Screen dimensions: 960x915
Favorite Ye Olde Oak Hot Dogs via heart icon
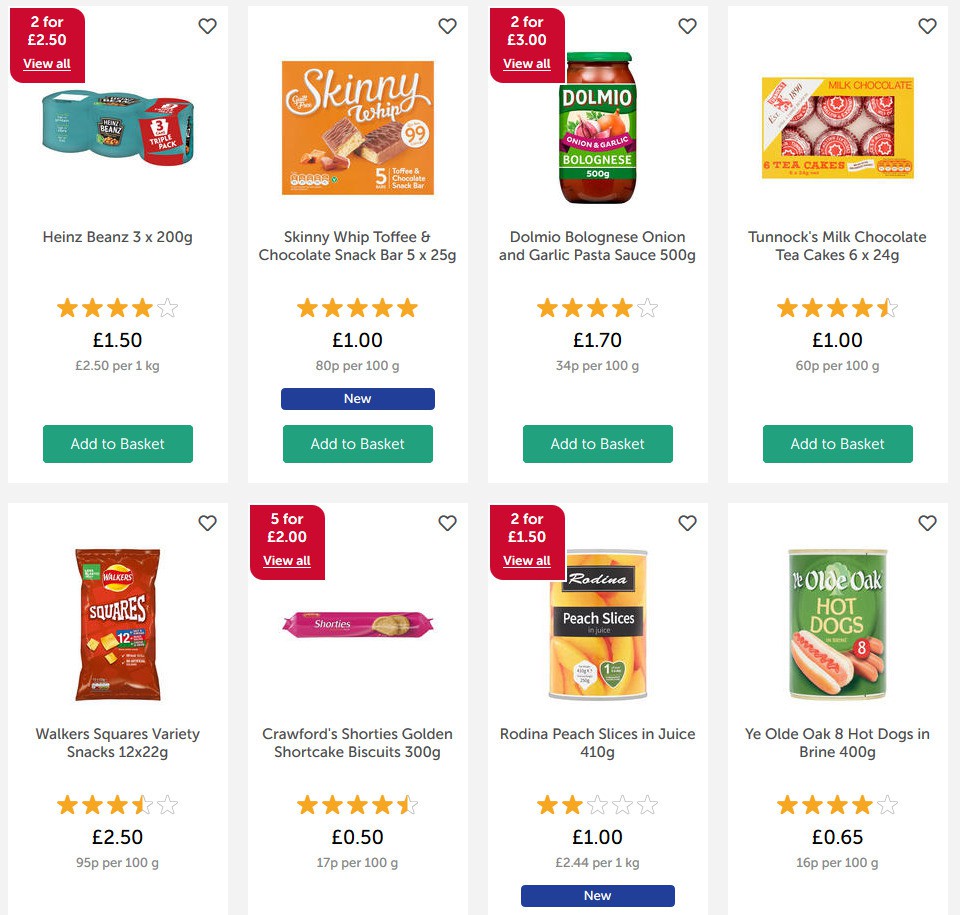click(927, 523)
